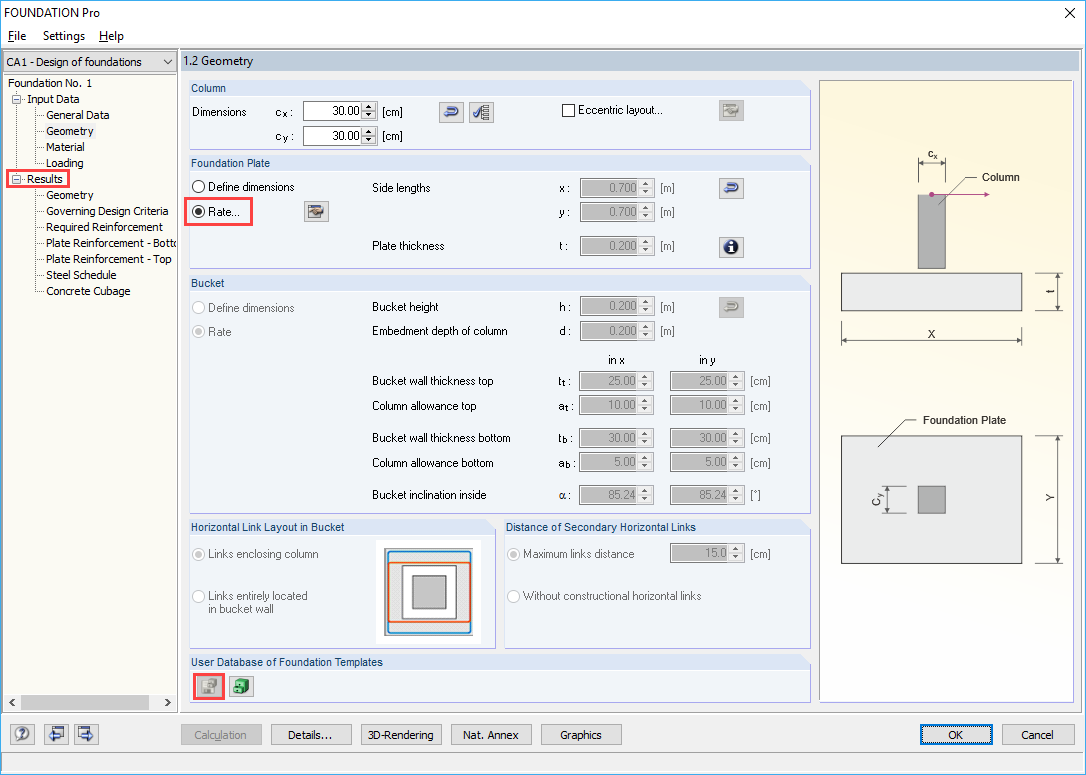The width and height of the screenshot is (1086, 775).
Task: Decrease the cy column dimension spinner
Action: tap(370, 140)
